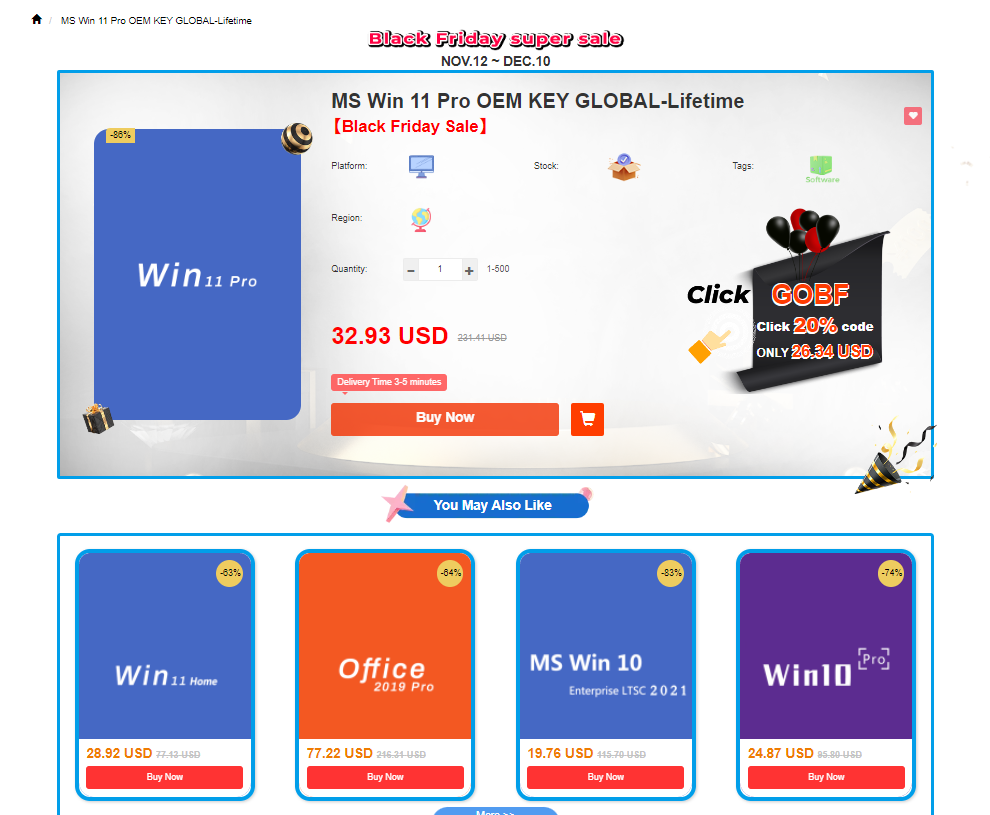Go to home via breadcrumb house icon

tap(37, 20)
